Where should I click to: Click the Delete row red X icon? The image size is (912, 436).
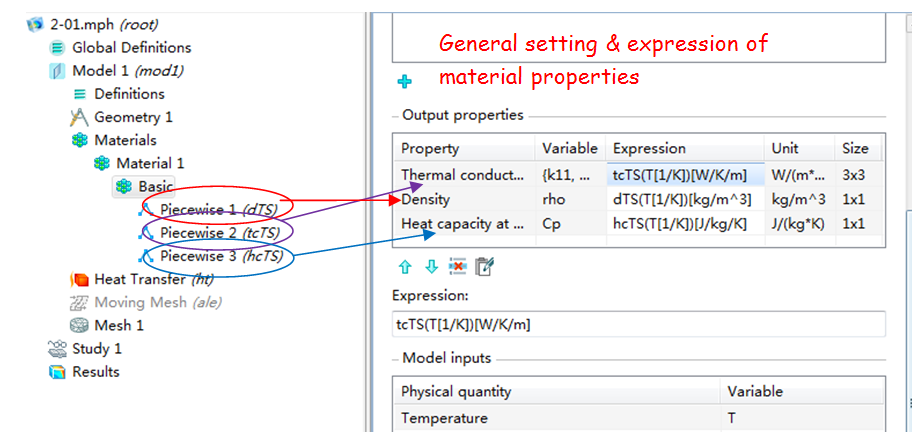pos(458,267)
